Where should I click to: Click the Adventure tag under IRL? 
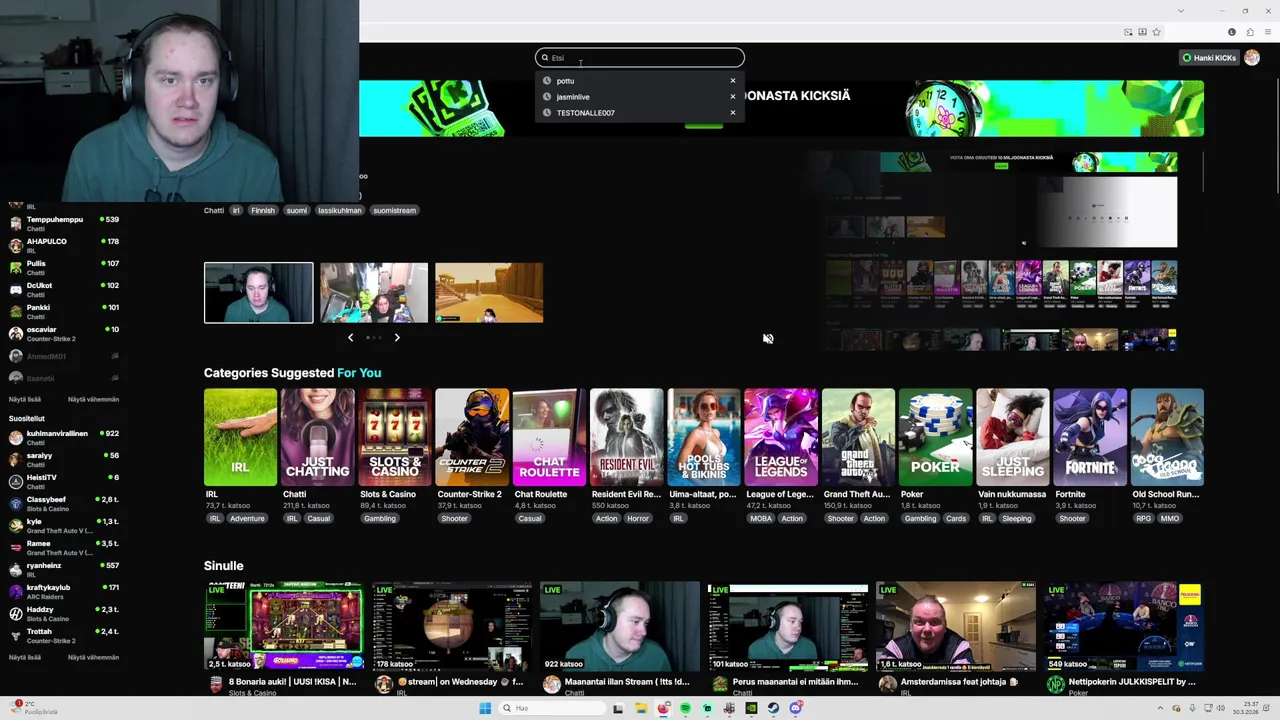coord(247,519)
